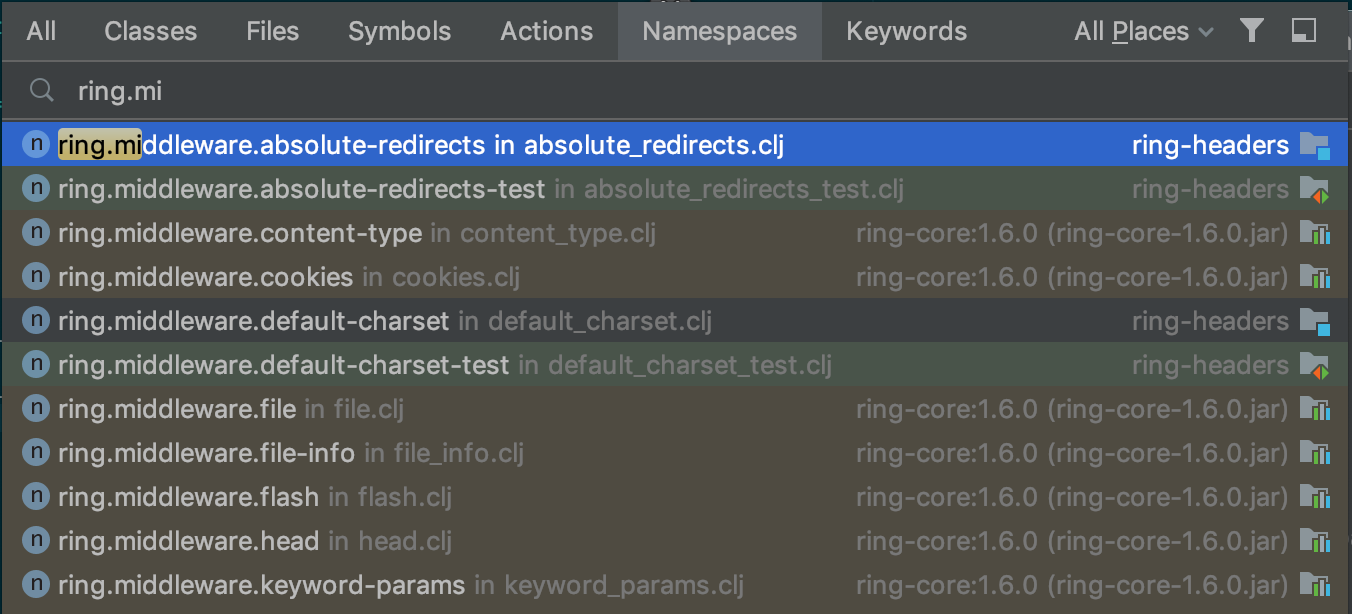
Task: Click the filter funnel icon
Action: coord(1251,31)
